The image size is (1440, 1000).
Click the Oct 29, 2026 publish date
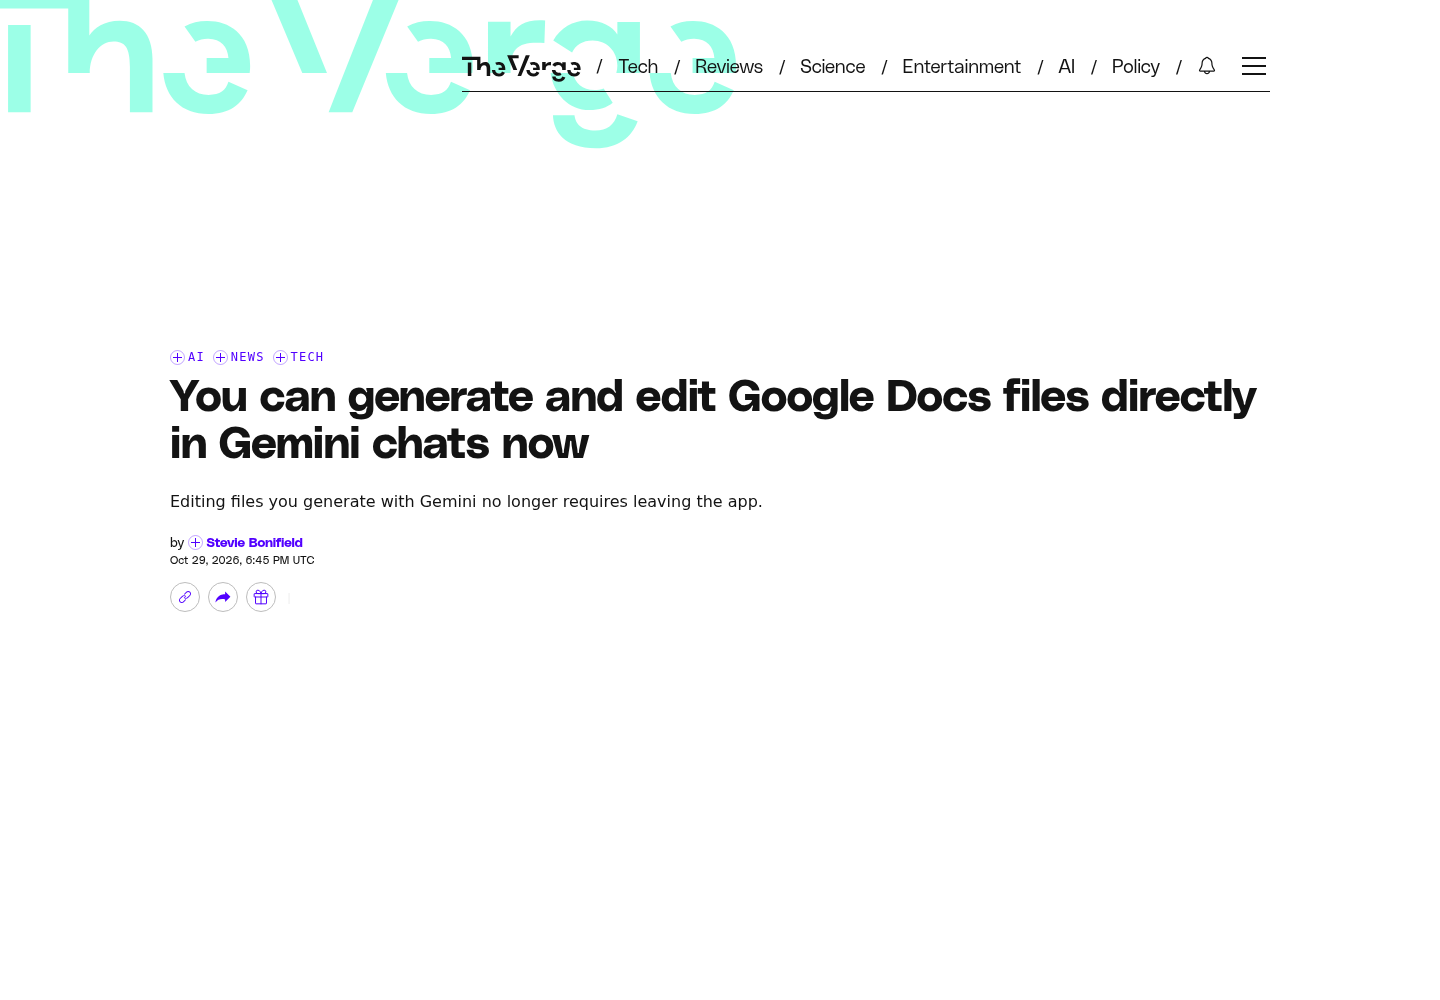[x=242, y=560]
